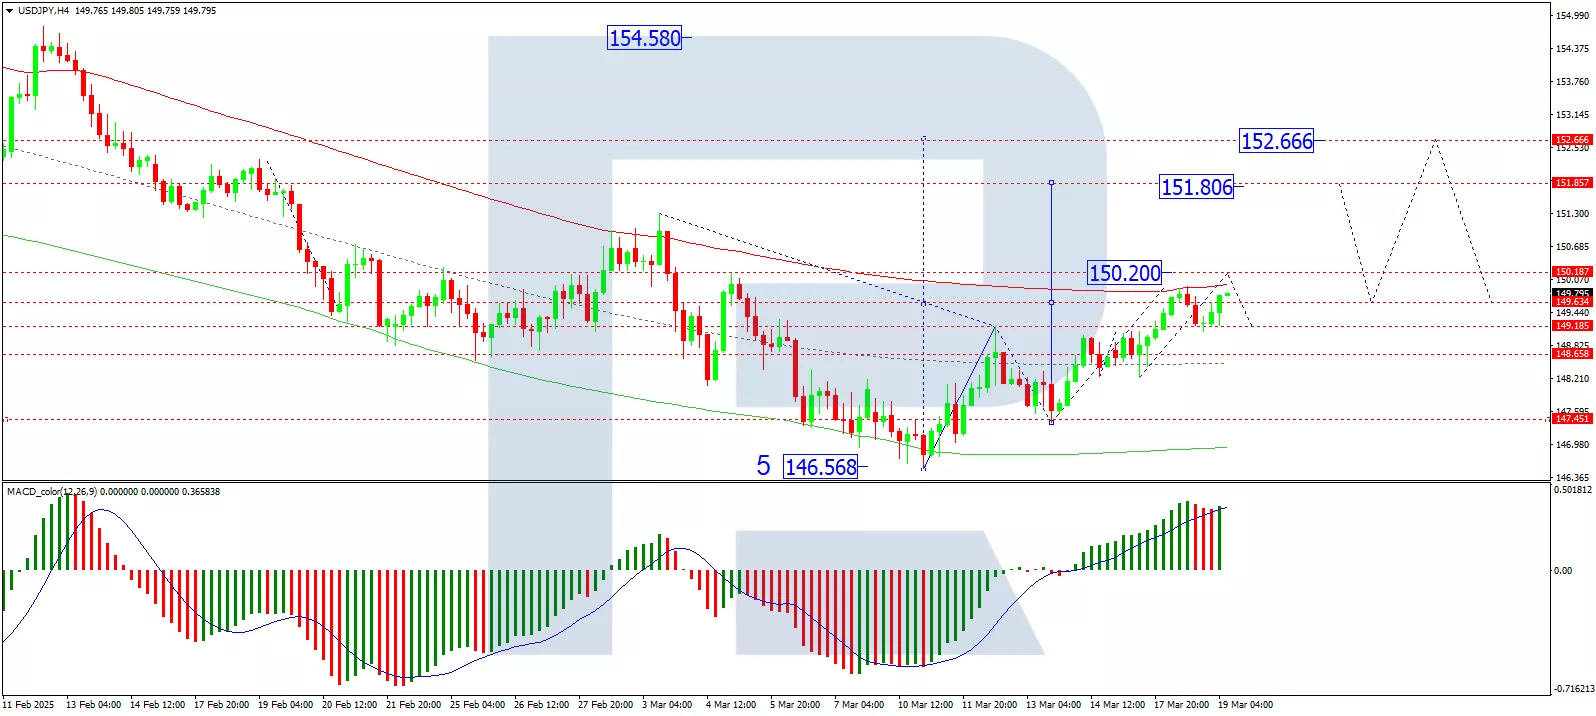This screenshot has width=1596, height=716.
Task: Click the 146.568 low price label
Action: click(x=820, y=467)
